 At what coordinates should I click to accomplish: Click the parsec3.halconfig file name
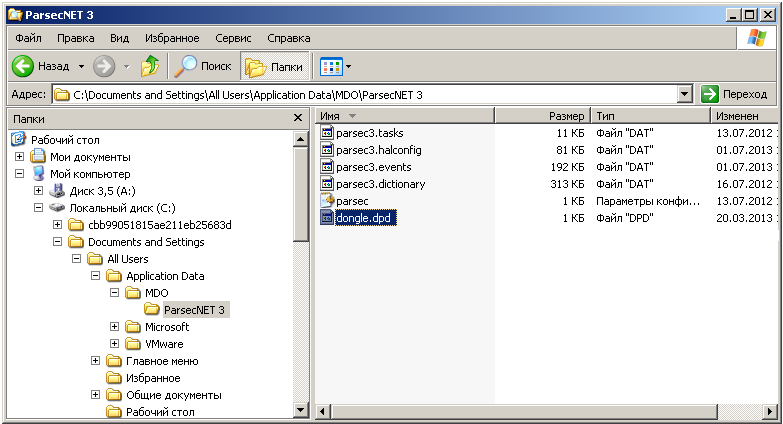coord(379,150)
